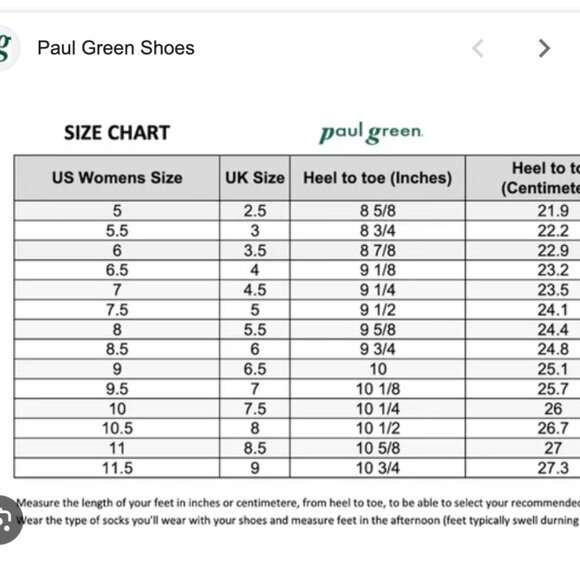Click the 9 5/8 inches cell

coord(378,330)
